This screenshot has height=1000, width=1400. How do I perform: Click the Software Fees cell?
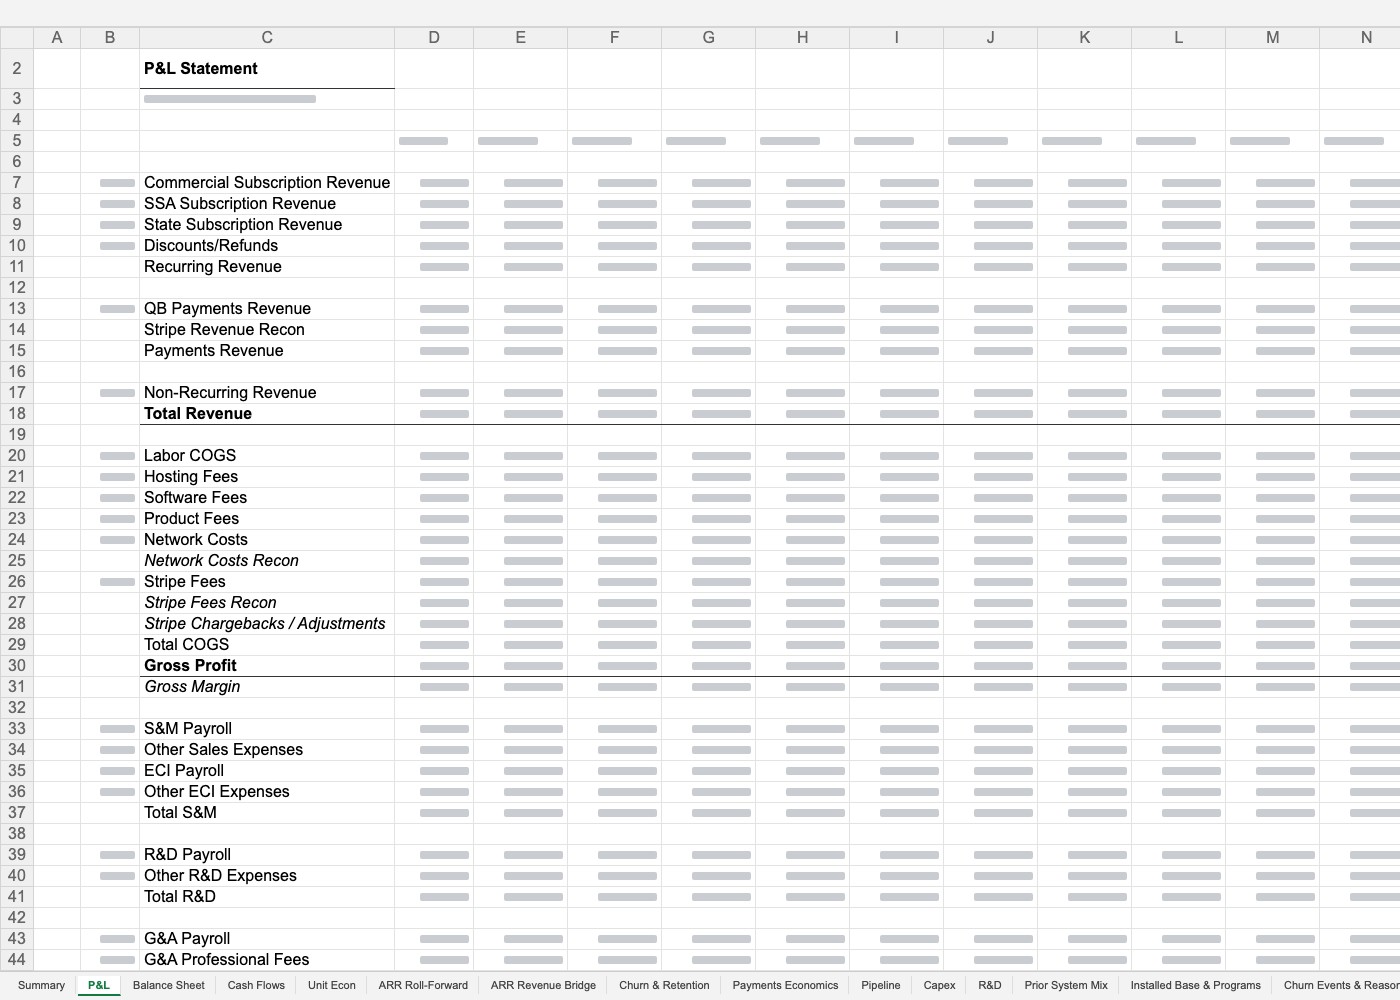click(x=267, y=498)
